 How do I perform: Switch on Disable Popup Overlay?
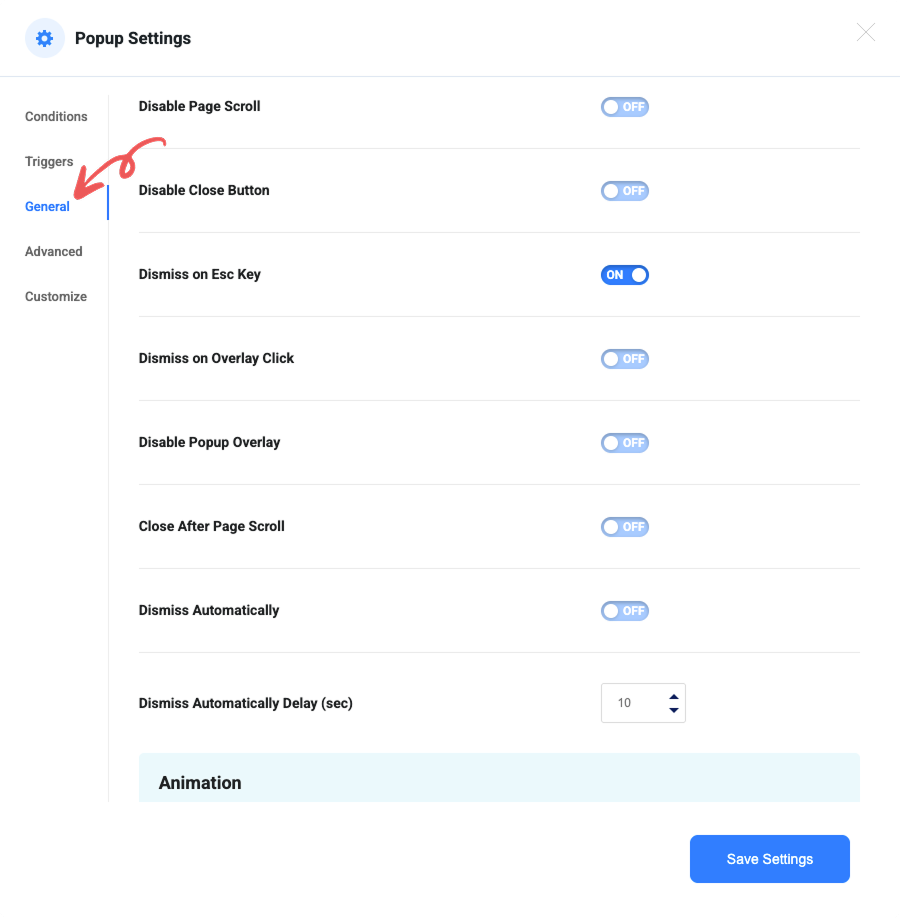[x=624, y=443]
